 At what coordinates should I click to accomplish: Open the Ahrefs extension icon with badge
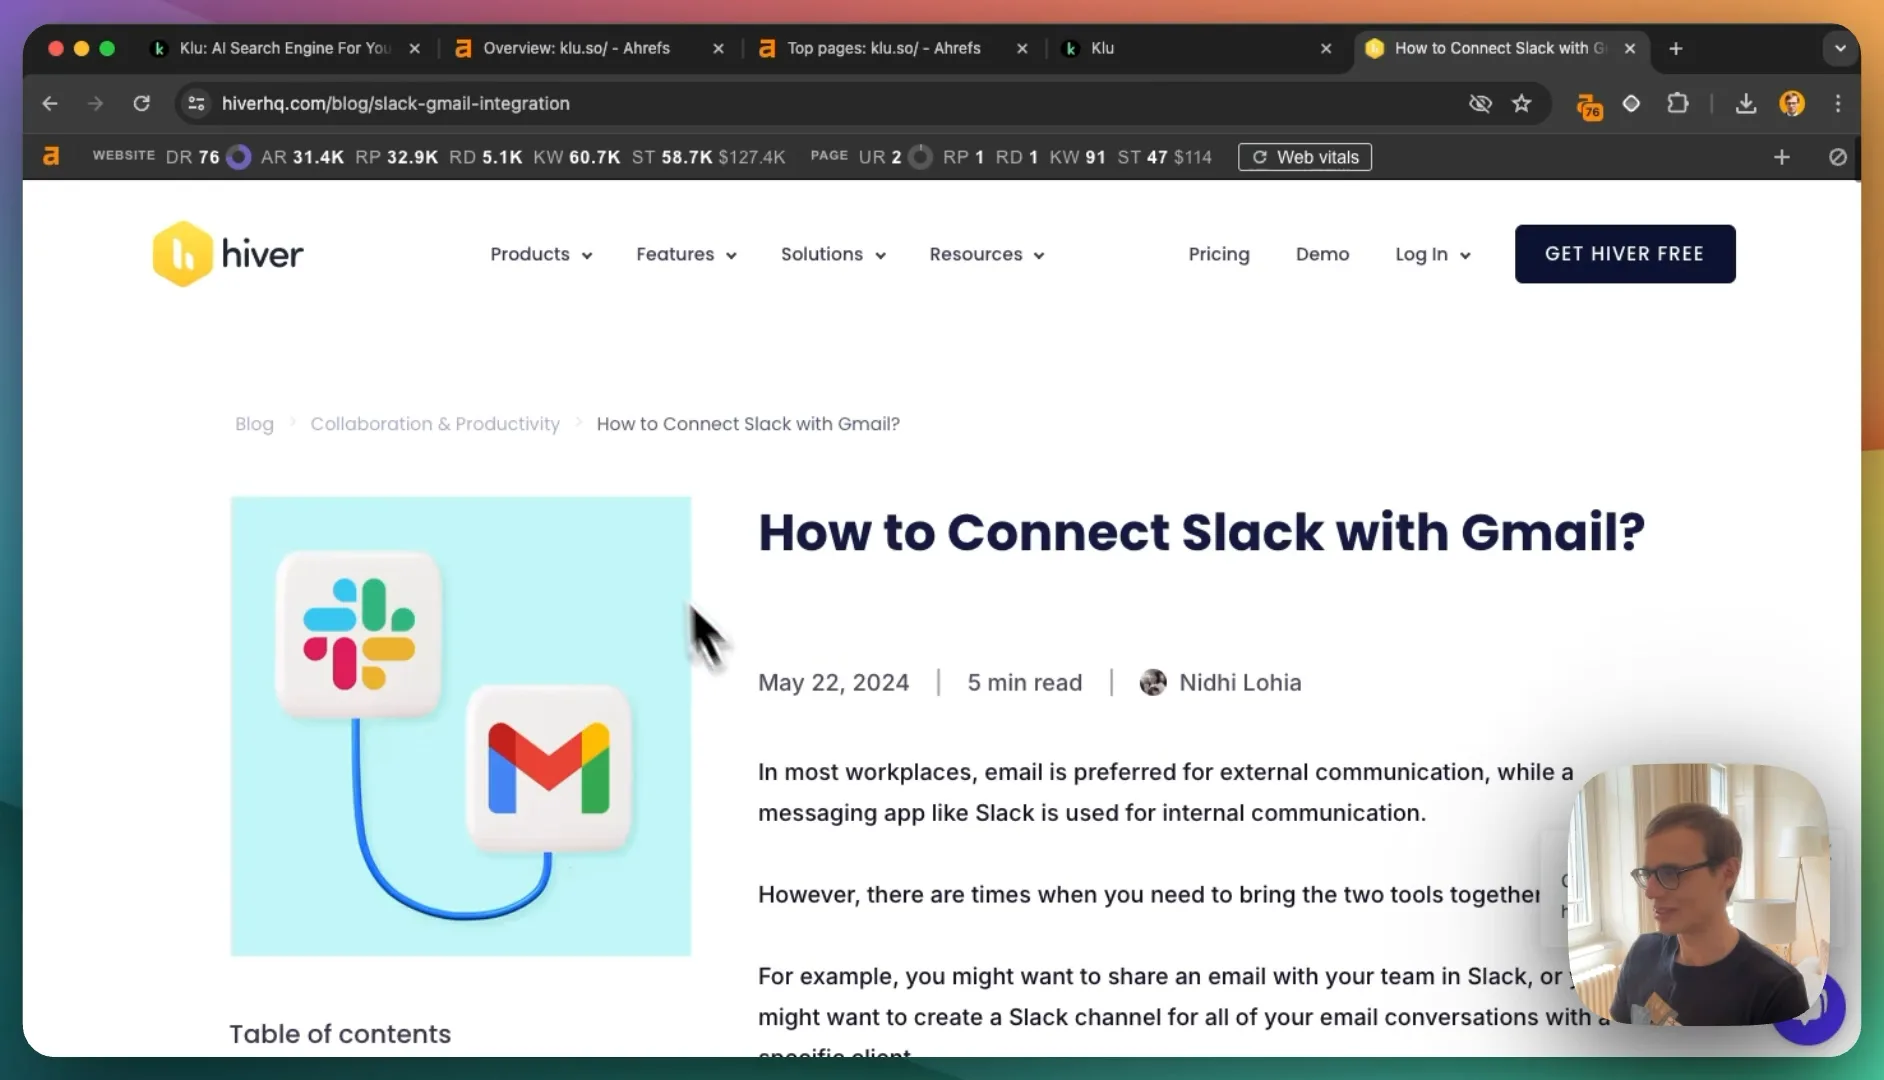coord(1589,105)
